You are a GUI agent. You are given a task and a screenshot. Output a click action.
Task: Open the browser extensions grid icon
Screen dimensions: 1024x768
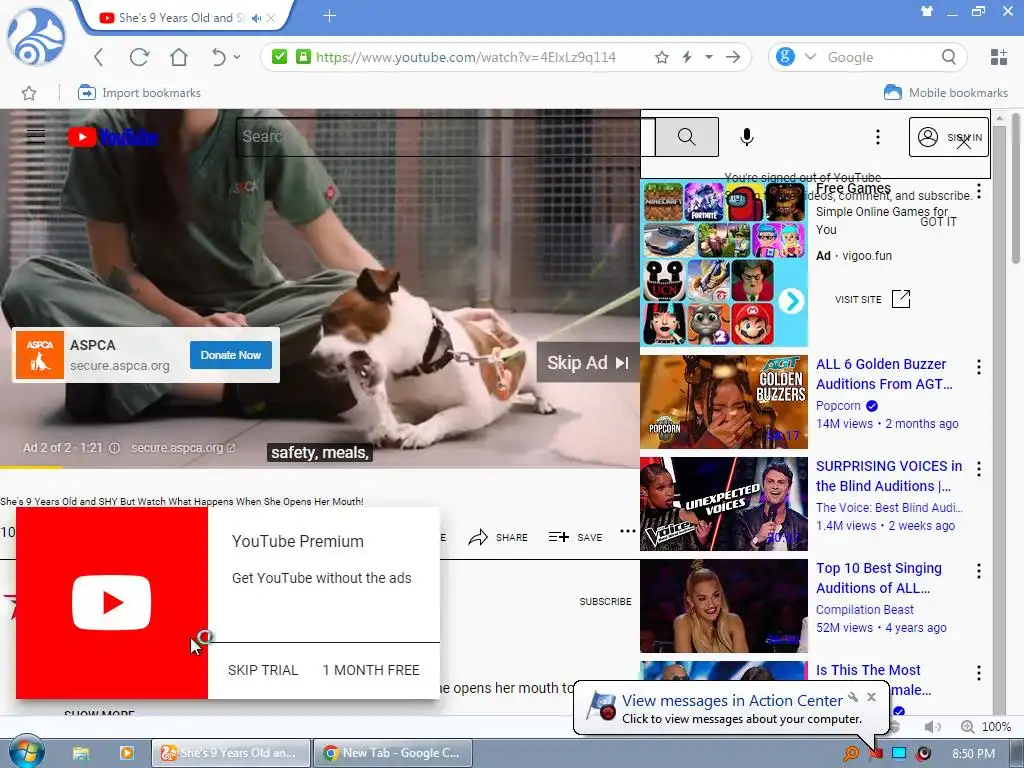pyautogui.click(x=999, y=57)
